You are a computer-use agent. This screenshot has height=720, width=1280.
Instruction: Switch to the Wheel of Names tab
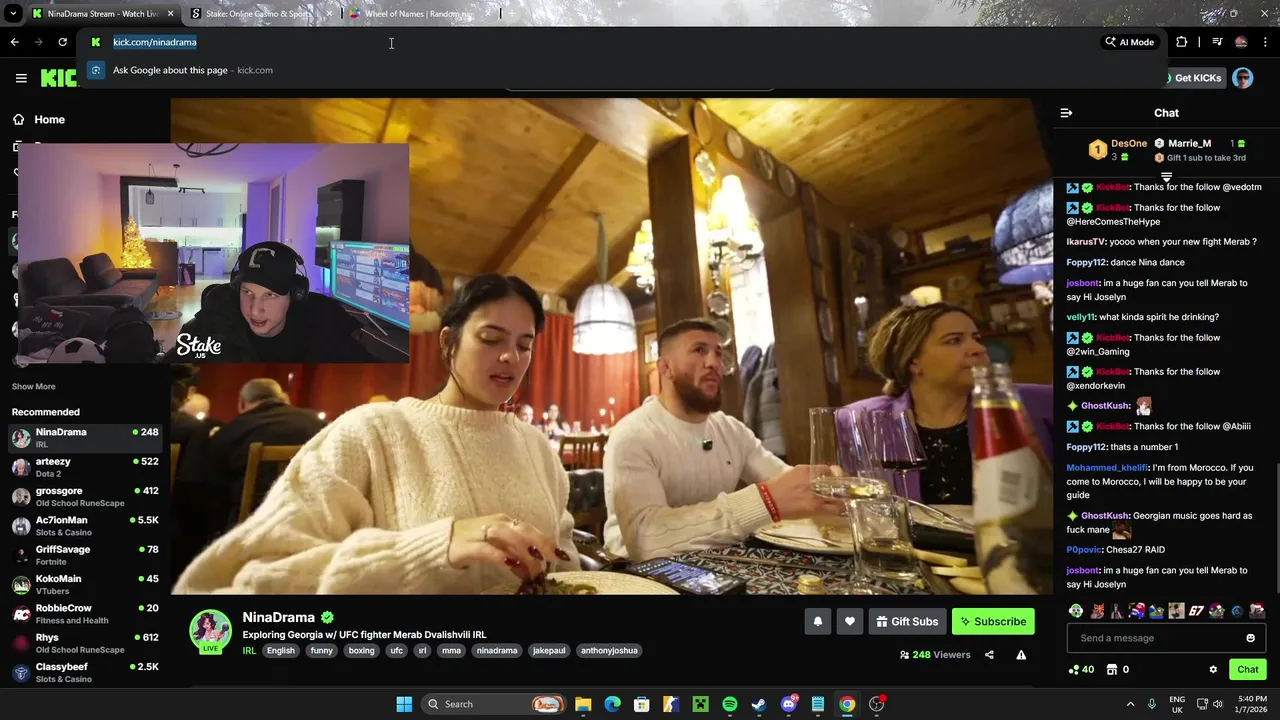420,14
